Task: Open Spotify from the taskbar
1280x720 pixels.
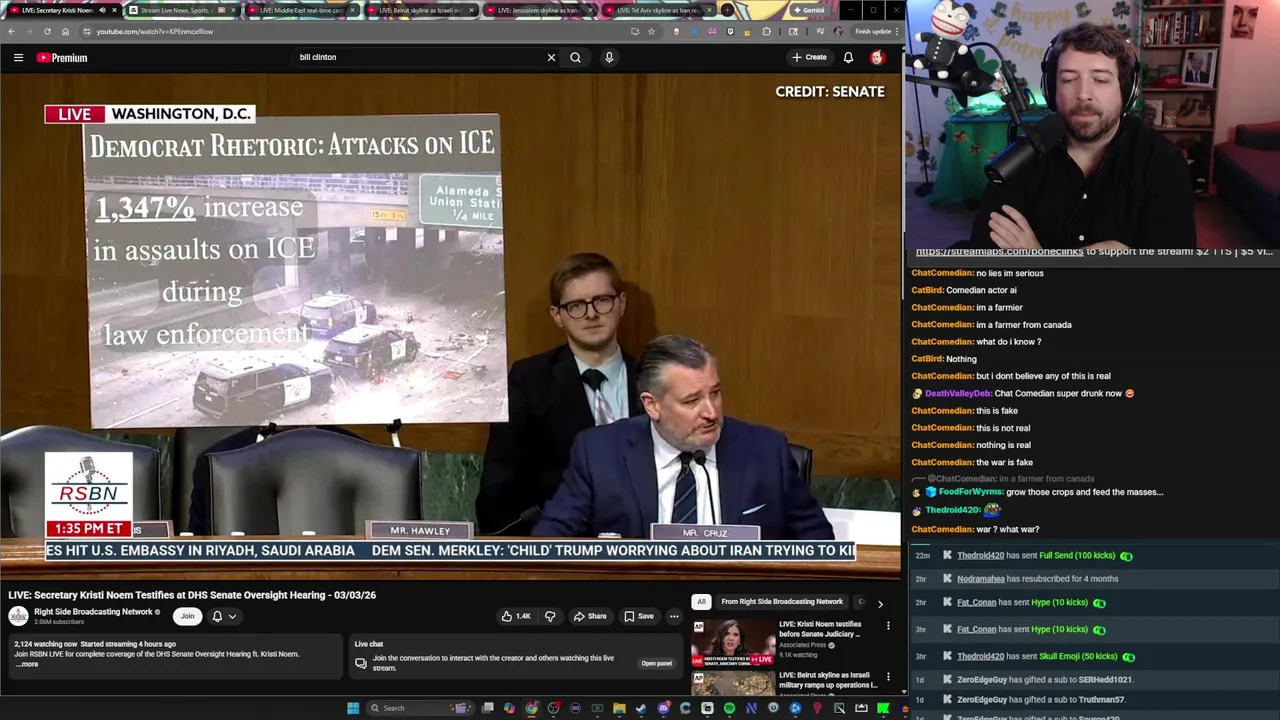Action: (729, 708)
